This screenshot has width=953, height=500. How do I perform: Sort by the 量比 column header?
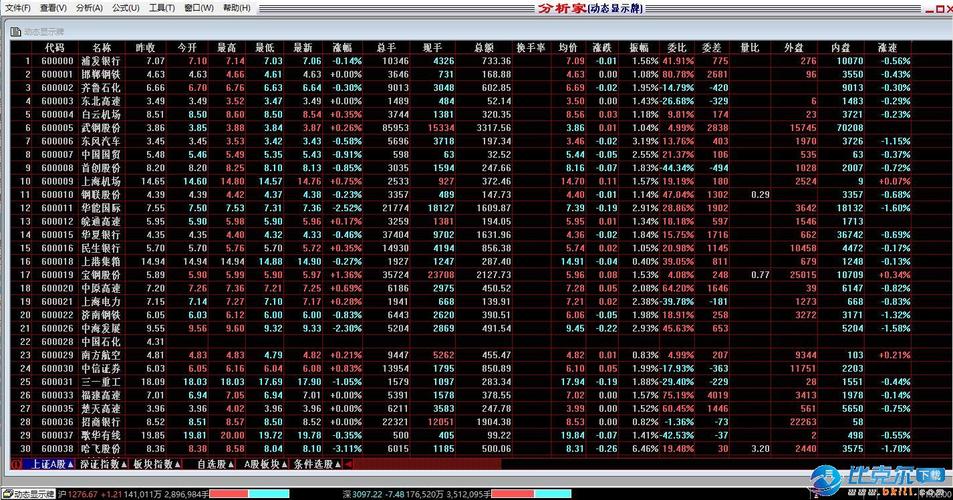[749, 47]
